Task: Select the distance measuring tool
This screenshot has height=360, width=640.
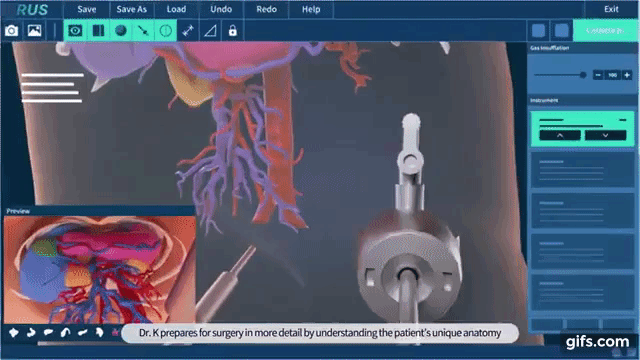Action: (x=188, y=31)
